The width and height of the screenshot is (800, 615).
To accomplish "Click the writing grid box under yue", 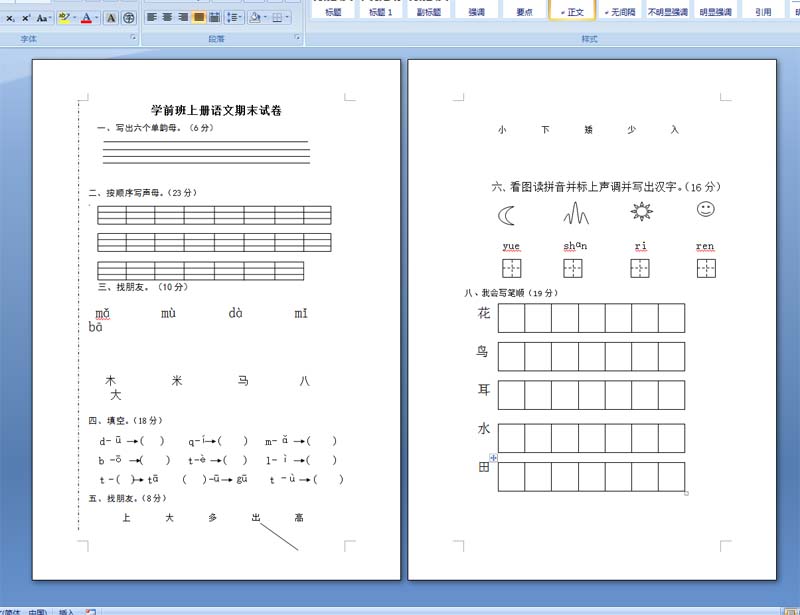I will click(x=512, y=268).
